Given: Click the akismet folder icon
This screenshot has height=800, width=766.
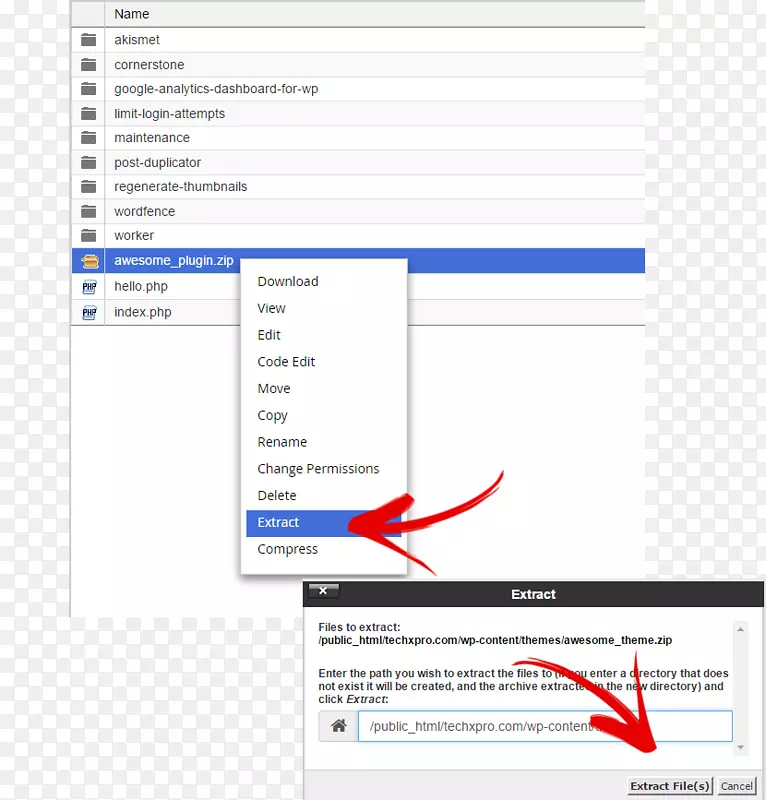Looking at the screenshot, I should [88, 40].
